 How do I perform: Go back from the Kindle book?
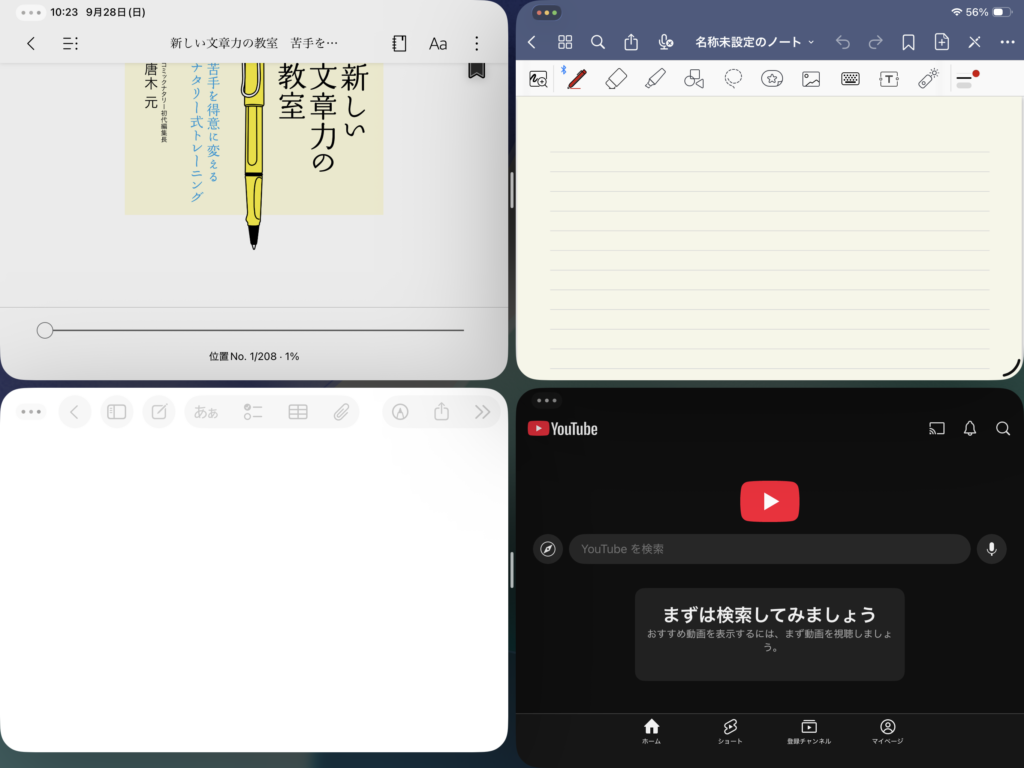(x=31, y=44)
